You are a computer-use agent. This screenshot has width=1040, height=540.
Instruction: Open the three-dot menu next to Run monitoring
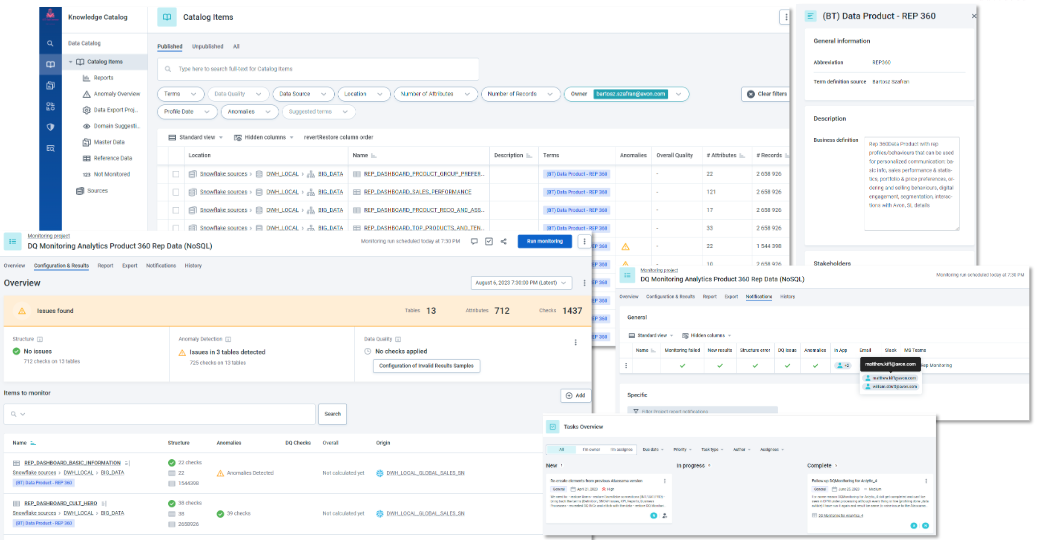click(584, 241)
